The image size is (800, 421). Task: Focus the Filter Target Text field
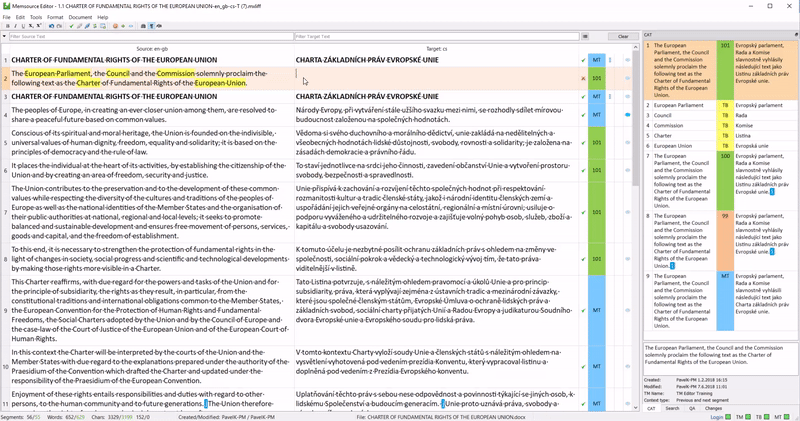pyautogui.click(x=437, y=36)
